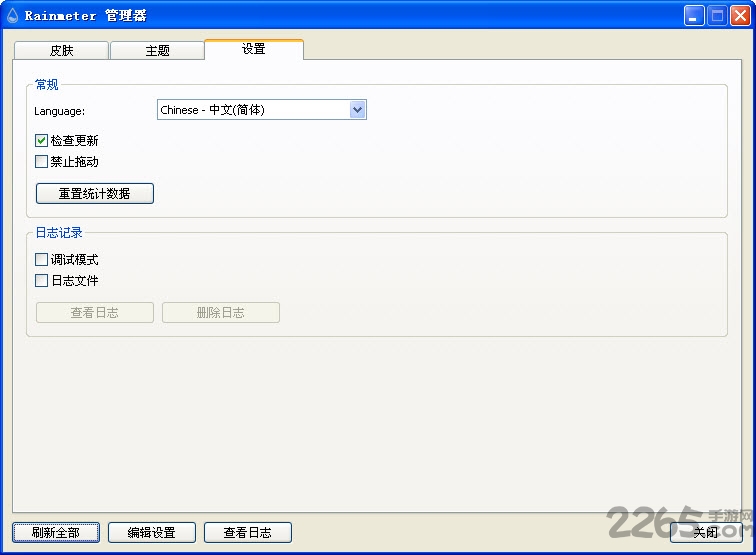Click the 删除日志 button
Viewport: 756px width, 555px height.
(x=221, y=313)
